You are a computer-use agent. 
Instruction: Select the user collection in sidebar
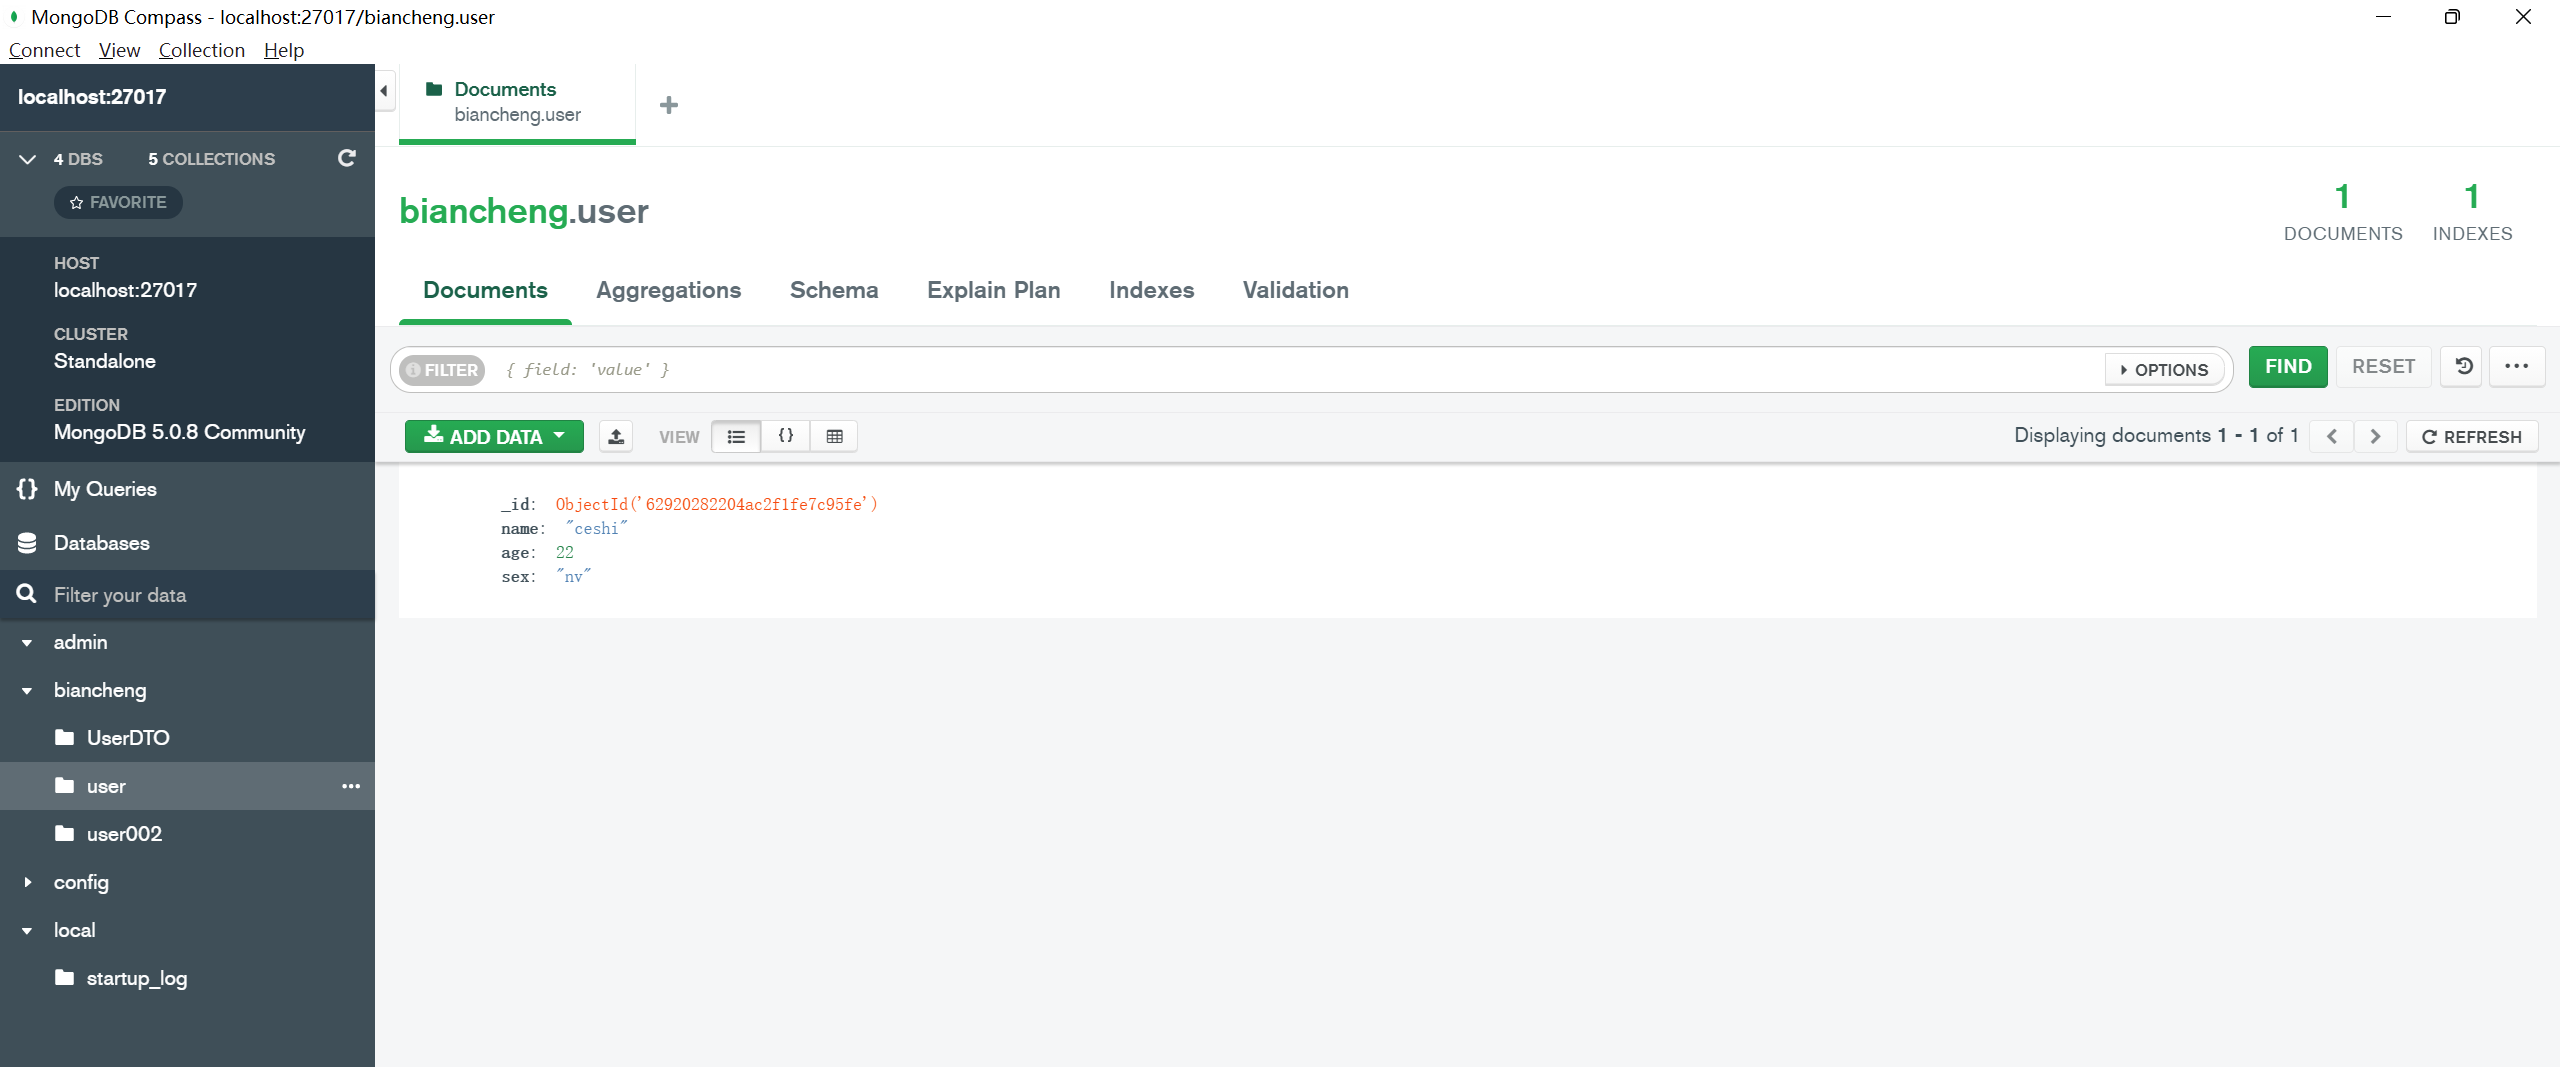(x=187, y=786)
